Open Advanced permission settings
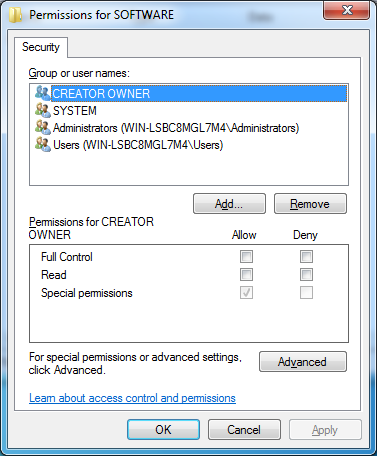Image resolution: width=377 pixels, height=456 pixels. [x=303, y=362]
